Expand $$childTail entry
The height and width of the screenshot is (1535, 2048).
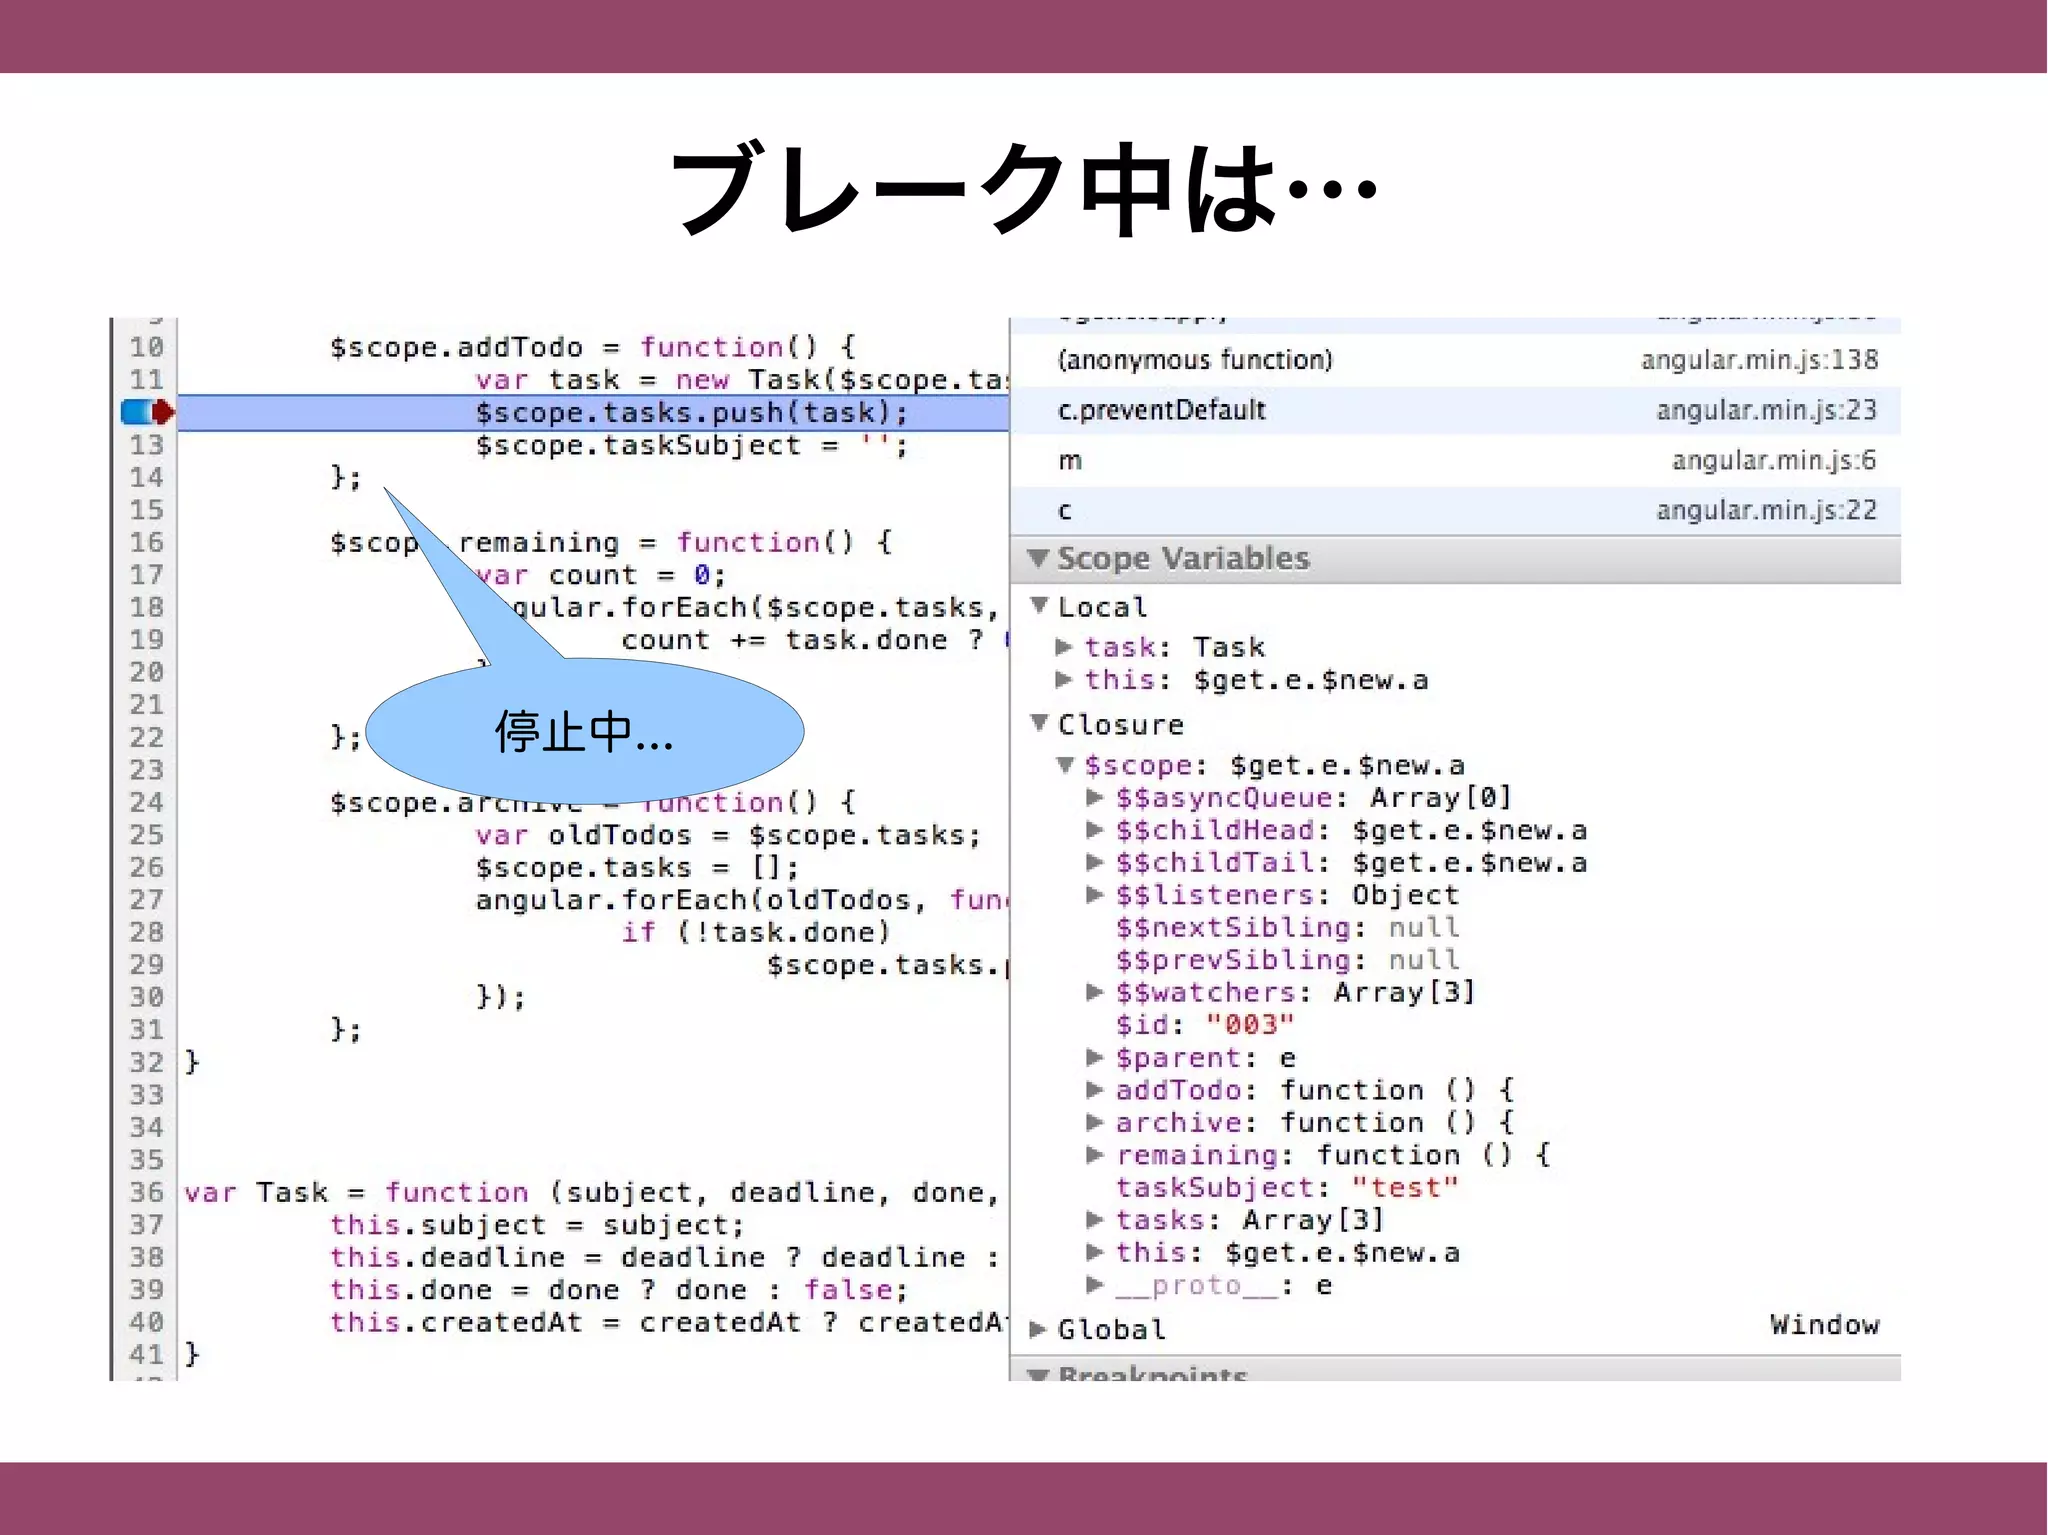[x=1095, y=862]
